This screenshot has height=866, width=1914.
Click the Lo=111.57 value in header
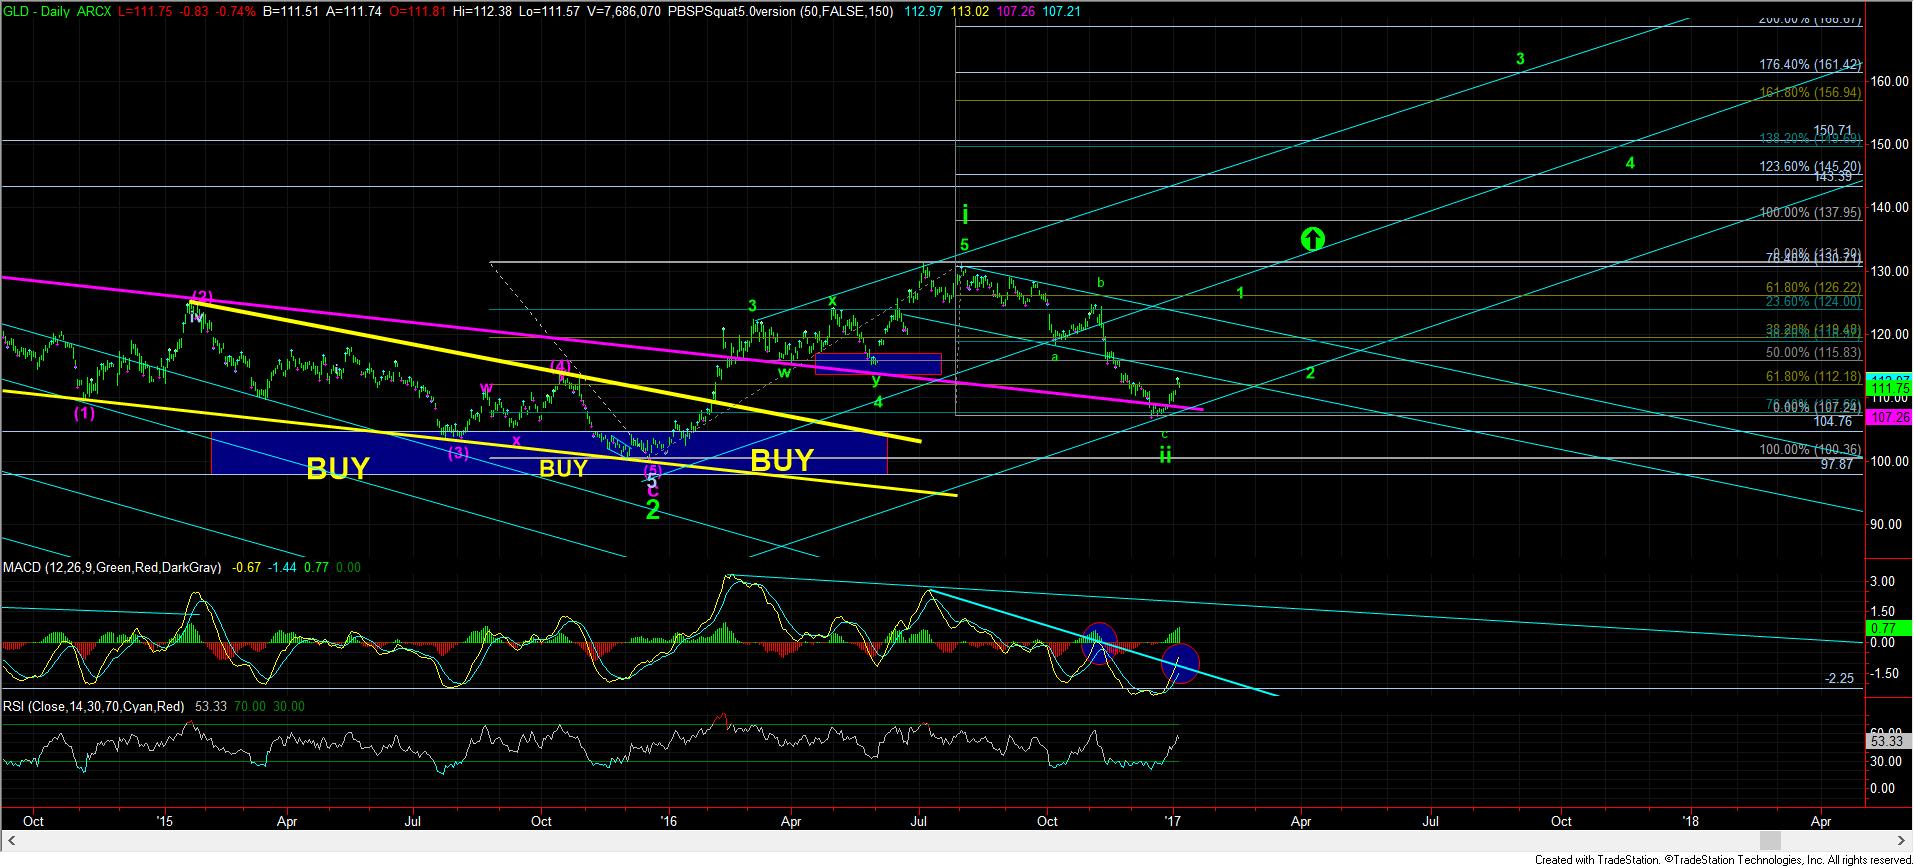point(551,10)
